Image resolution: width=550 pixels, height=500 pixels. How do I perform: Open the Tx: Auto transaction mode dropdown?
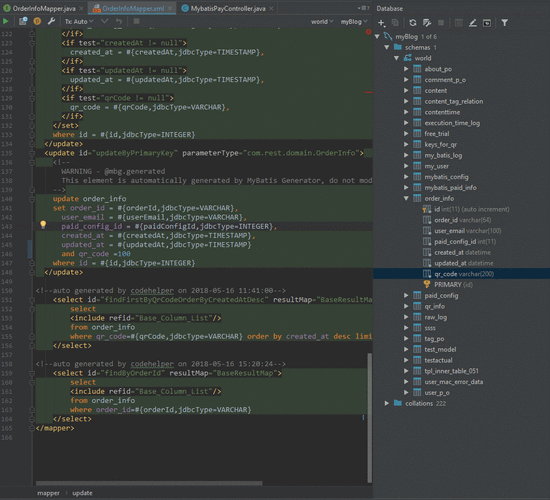[x=79, y=21]
